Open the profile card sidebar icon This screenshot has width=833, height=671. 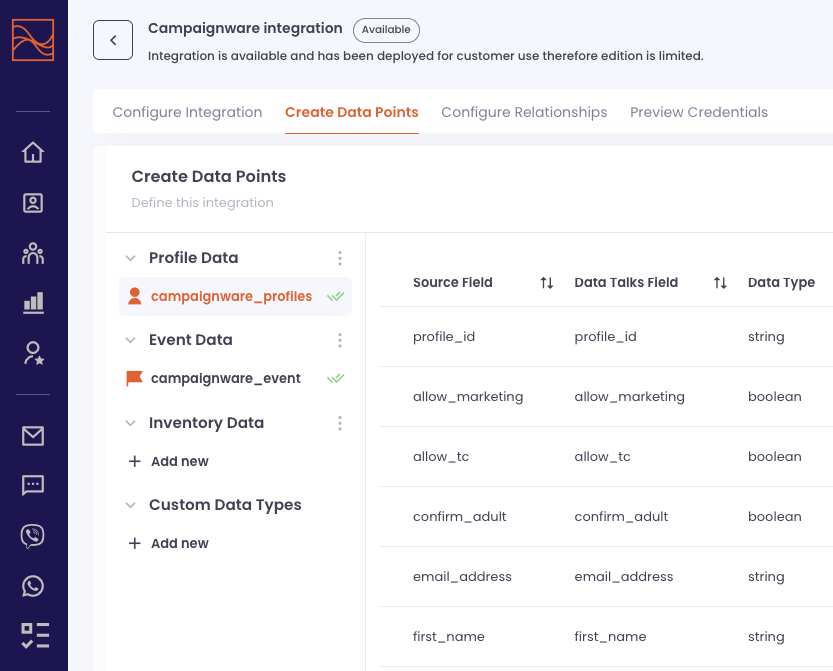click(x=33, y=203)
